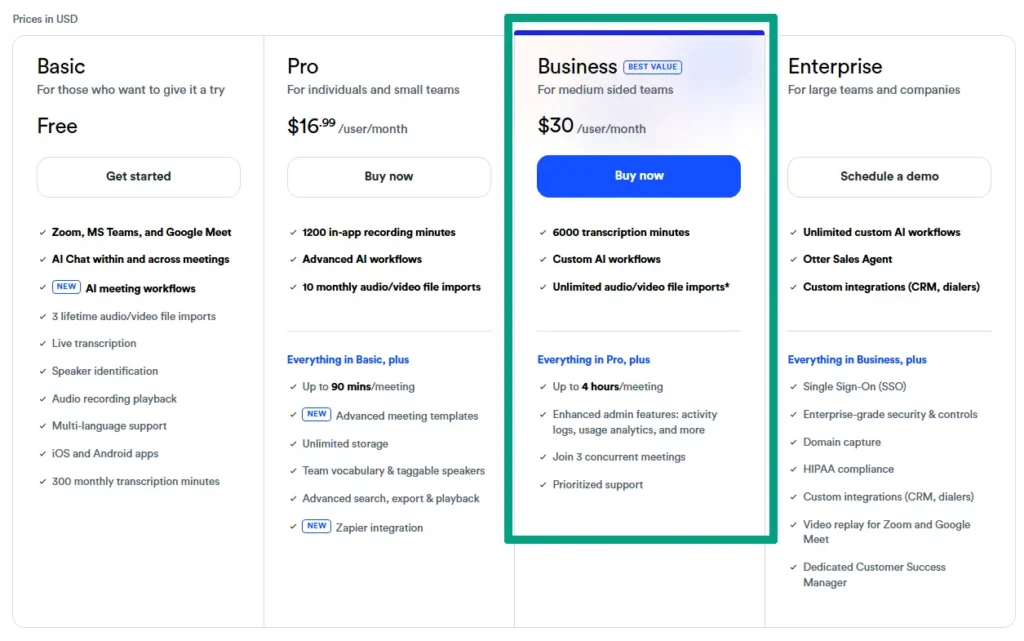Click the Prices in USD label

[x=45, y=19]
